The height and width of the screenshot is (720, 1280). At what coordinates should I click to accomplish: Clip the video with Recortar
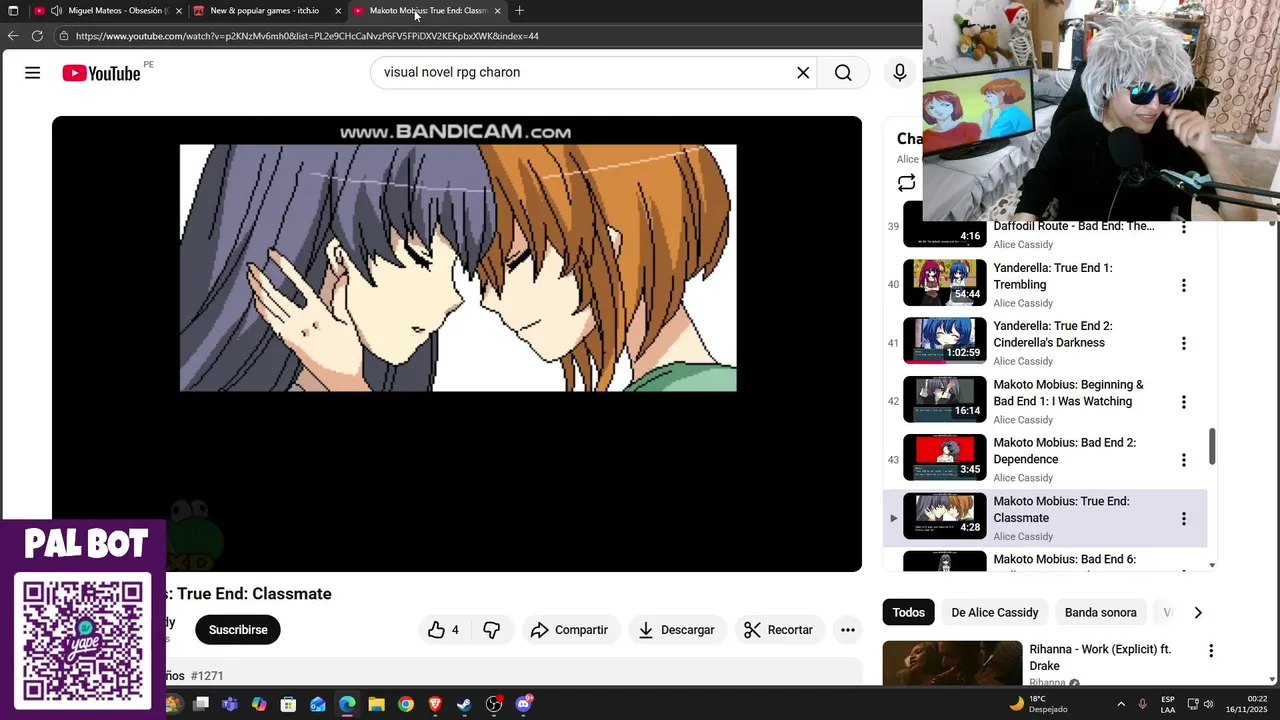tap(778, 629)
